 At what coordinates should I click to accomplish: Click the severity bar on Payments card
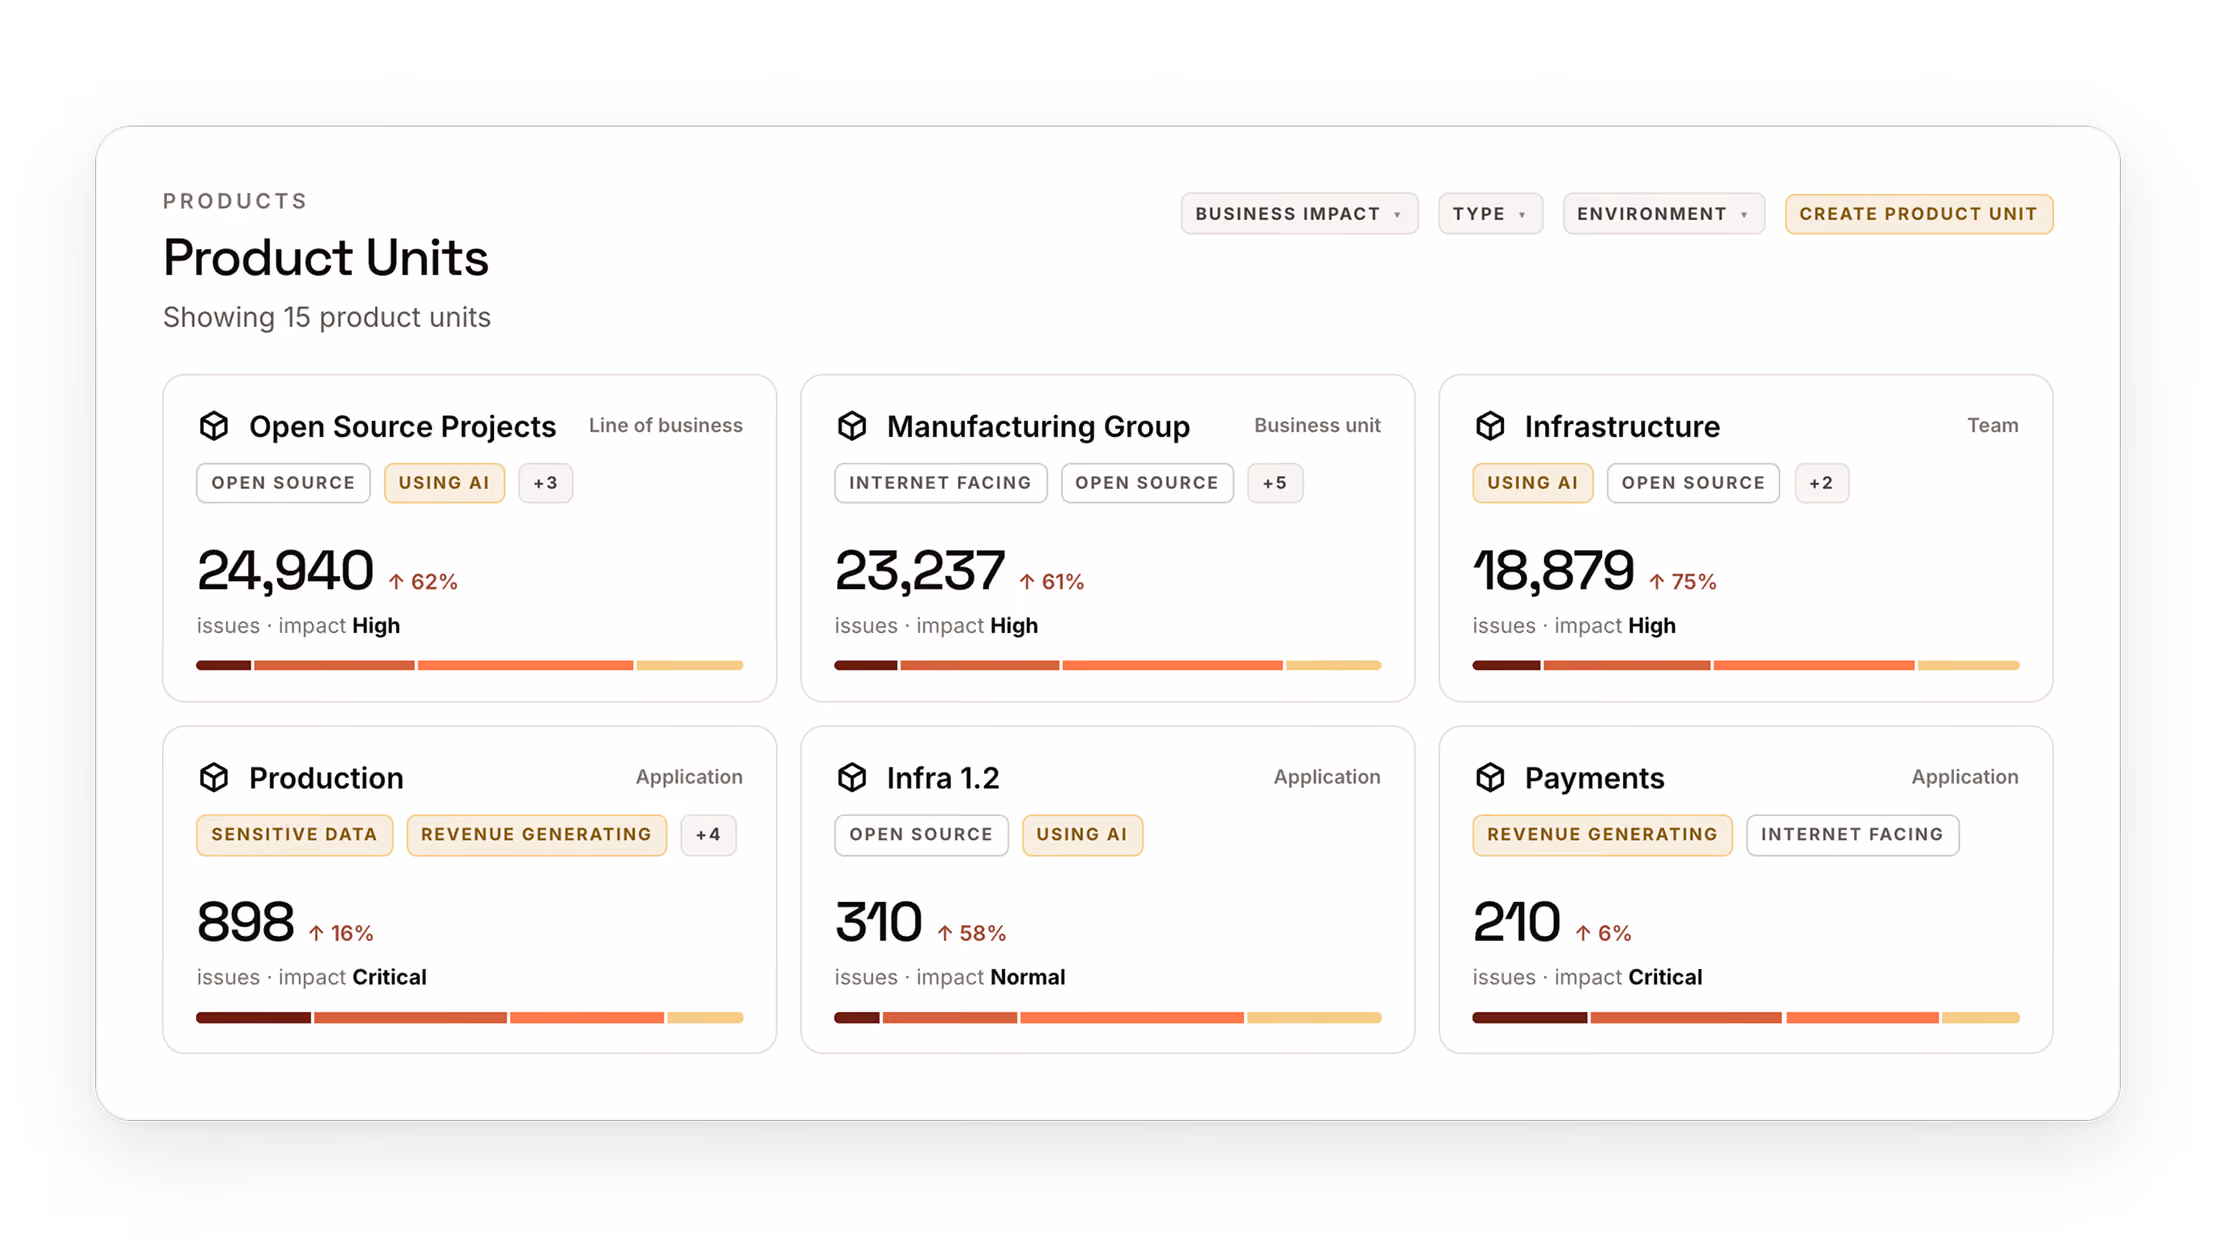click(1746, 1017)
